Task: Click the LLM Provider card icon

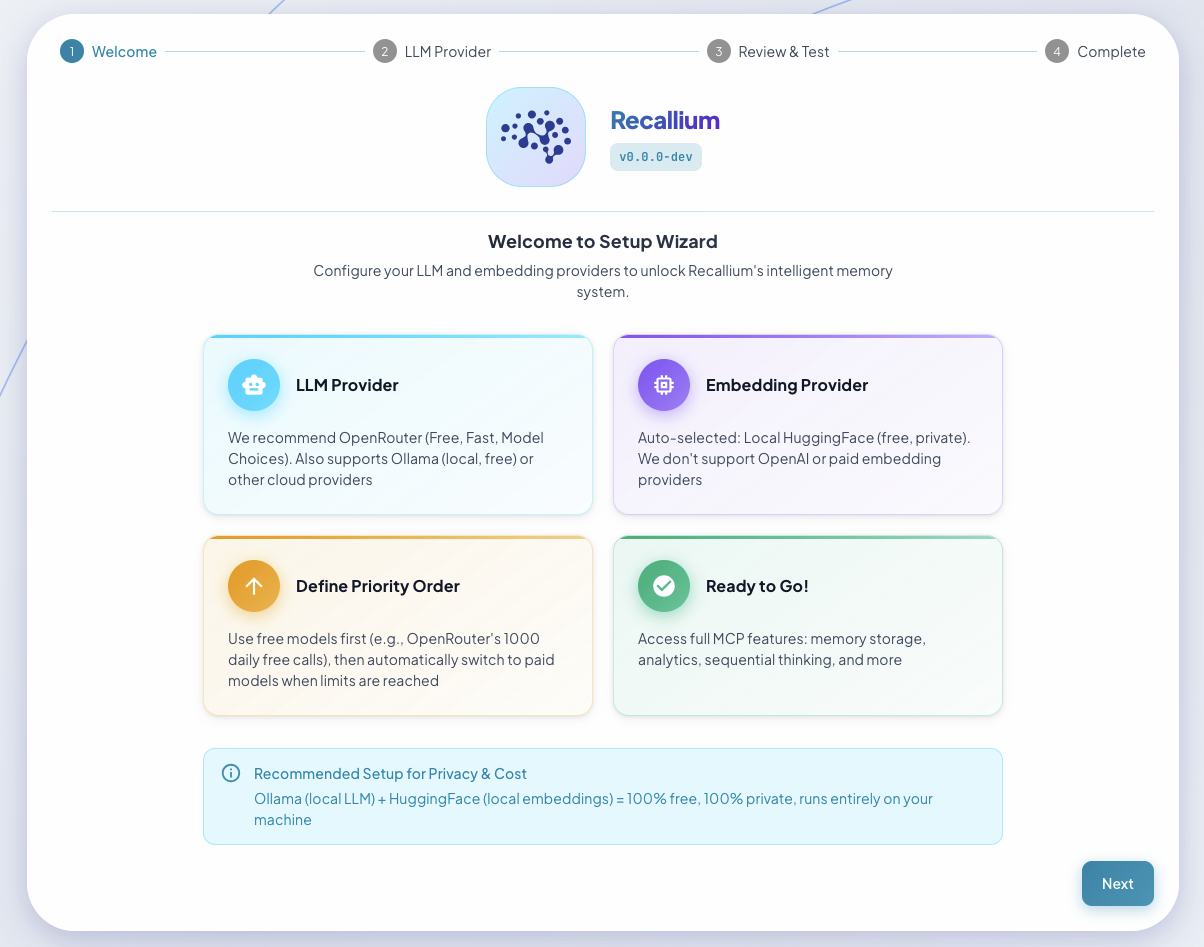Action: click(253, 385)
